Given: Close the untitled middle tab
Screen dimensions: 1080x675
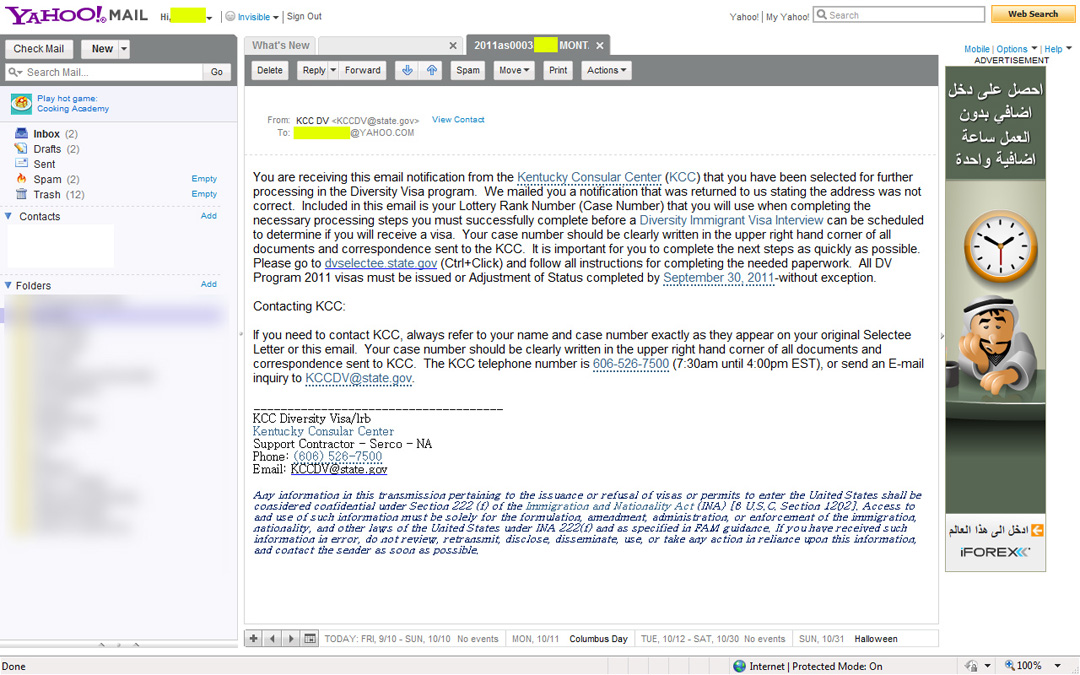Looking at the screenshot, I should pos(453,45).
